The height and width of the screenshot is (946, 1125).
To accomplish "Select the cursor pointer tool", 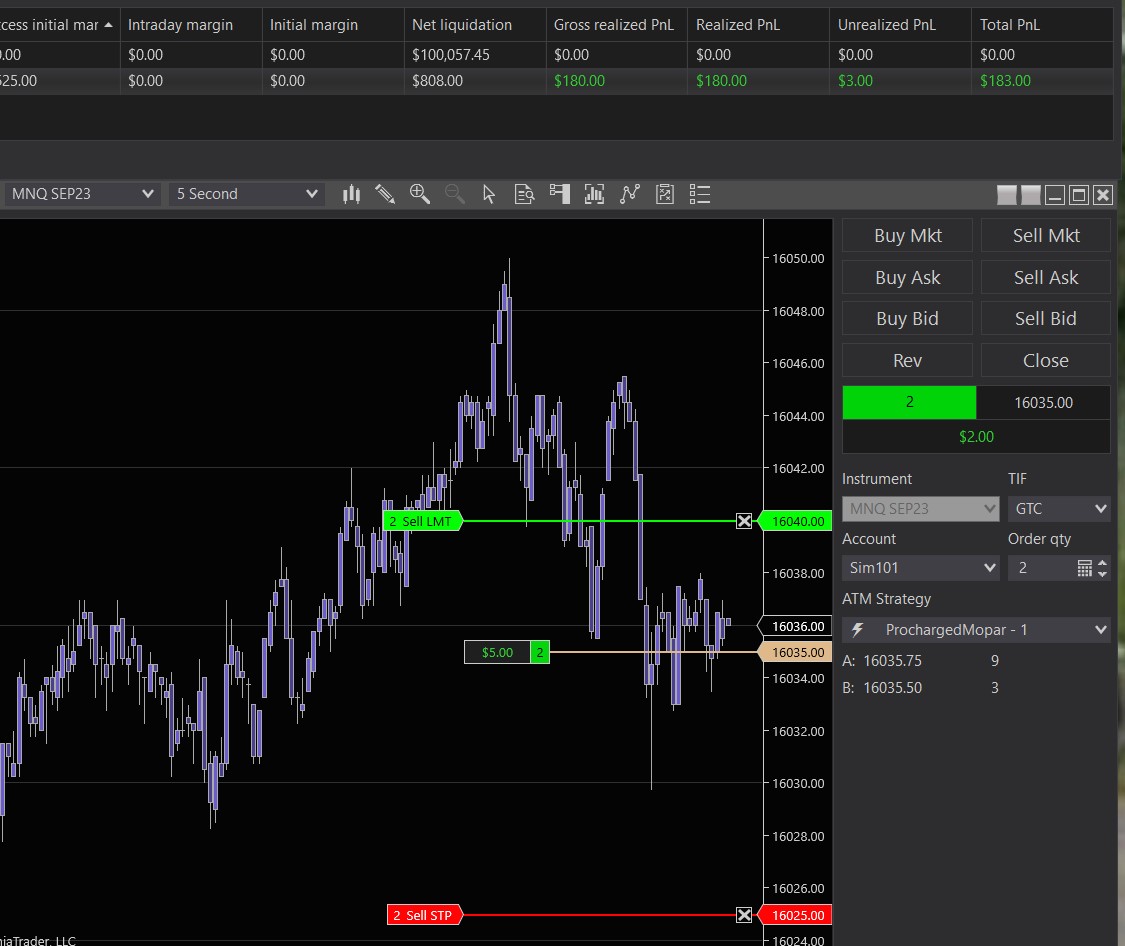I will tap(489, 194).
